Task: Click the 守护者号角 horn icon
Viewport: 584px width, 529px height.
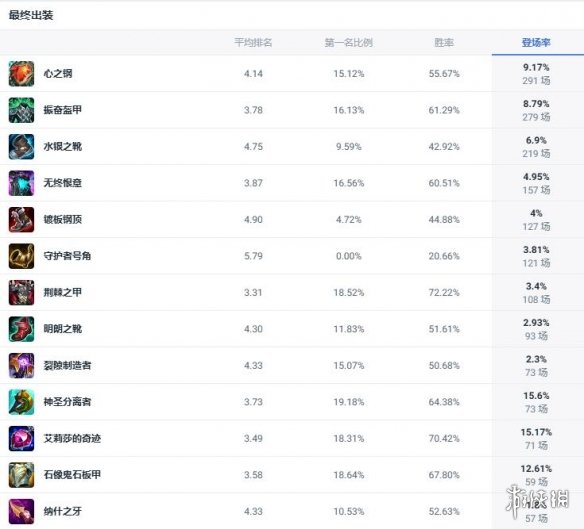Action: 21,256
